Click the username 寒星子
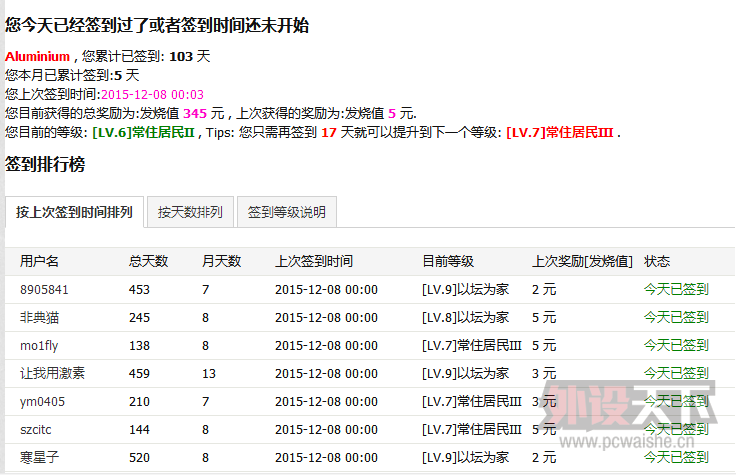This screenshot has width=736, height=475. point(39,458)
